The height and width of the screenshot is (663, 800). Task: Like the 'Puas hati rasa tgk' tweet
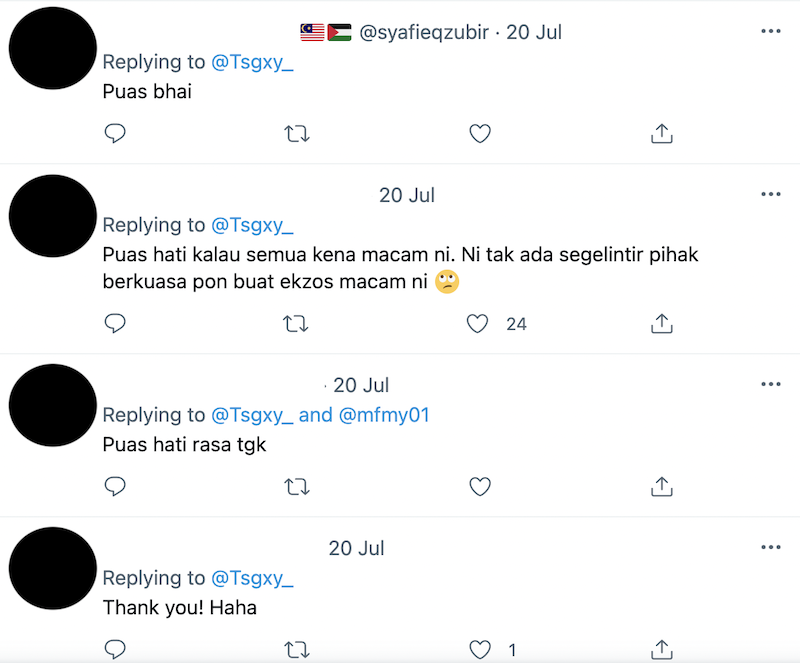coord(480,486)
